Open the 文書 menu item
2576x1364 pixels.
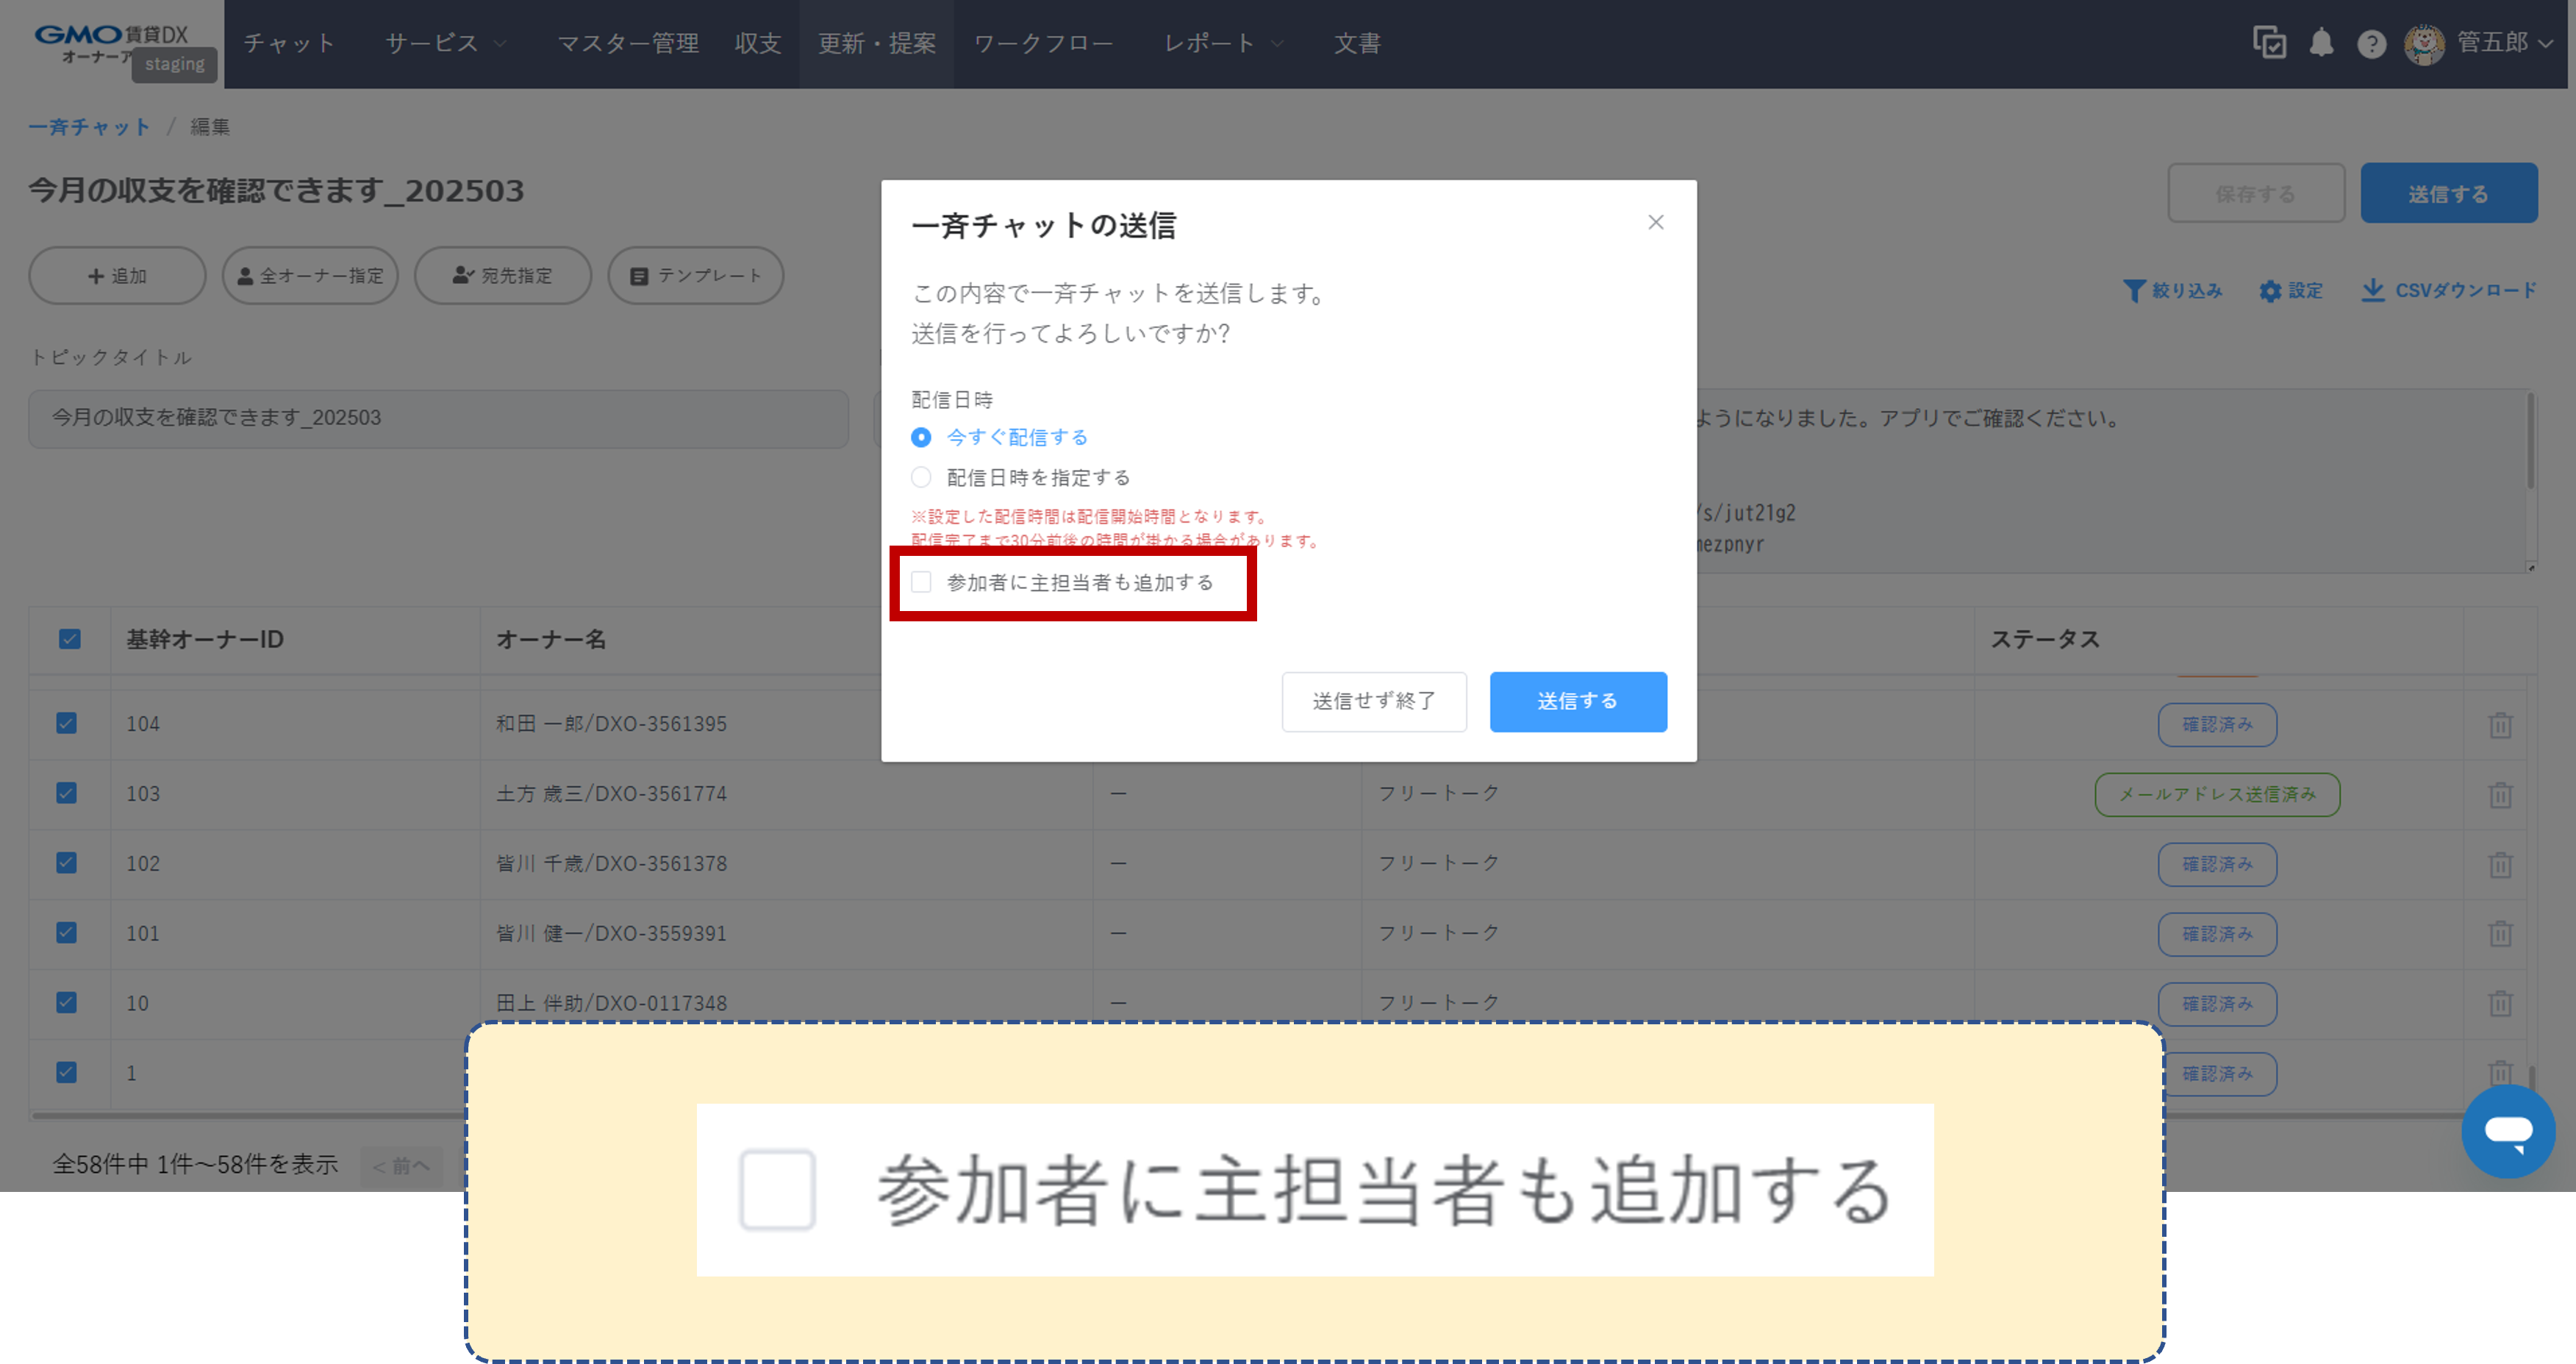pyautogui.click(x=1357, y=43)
